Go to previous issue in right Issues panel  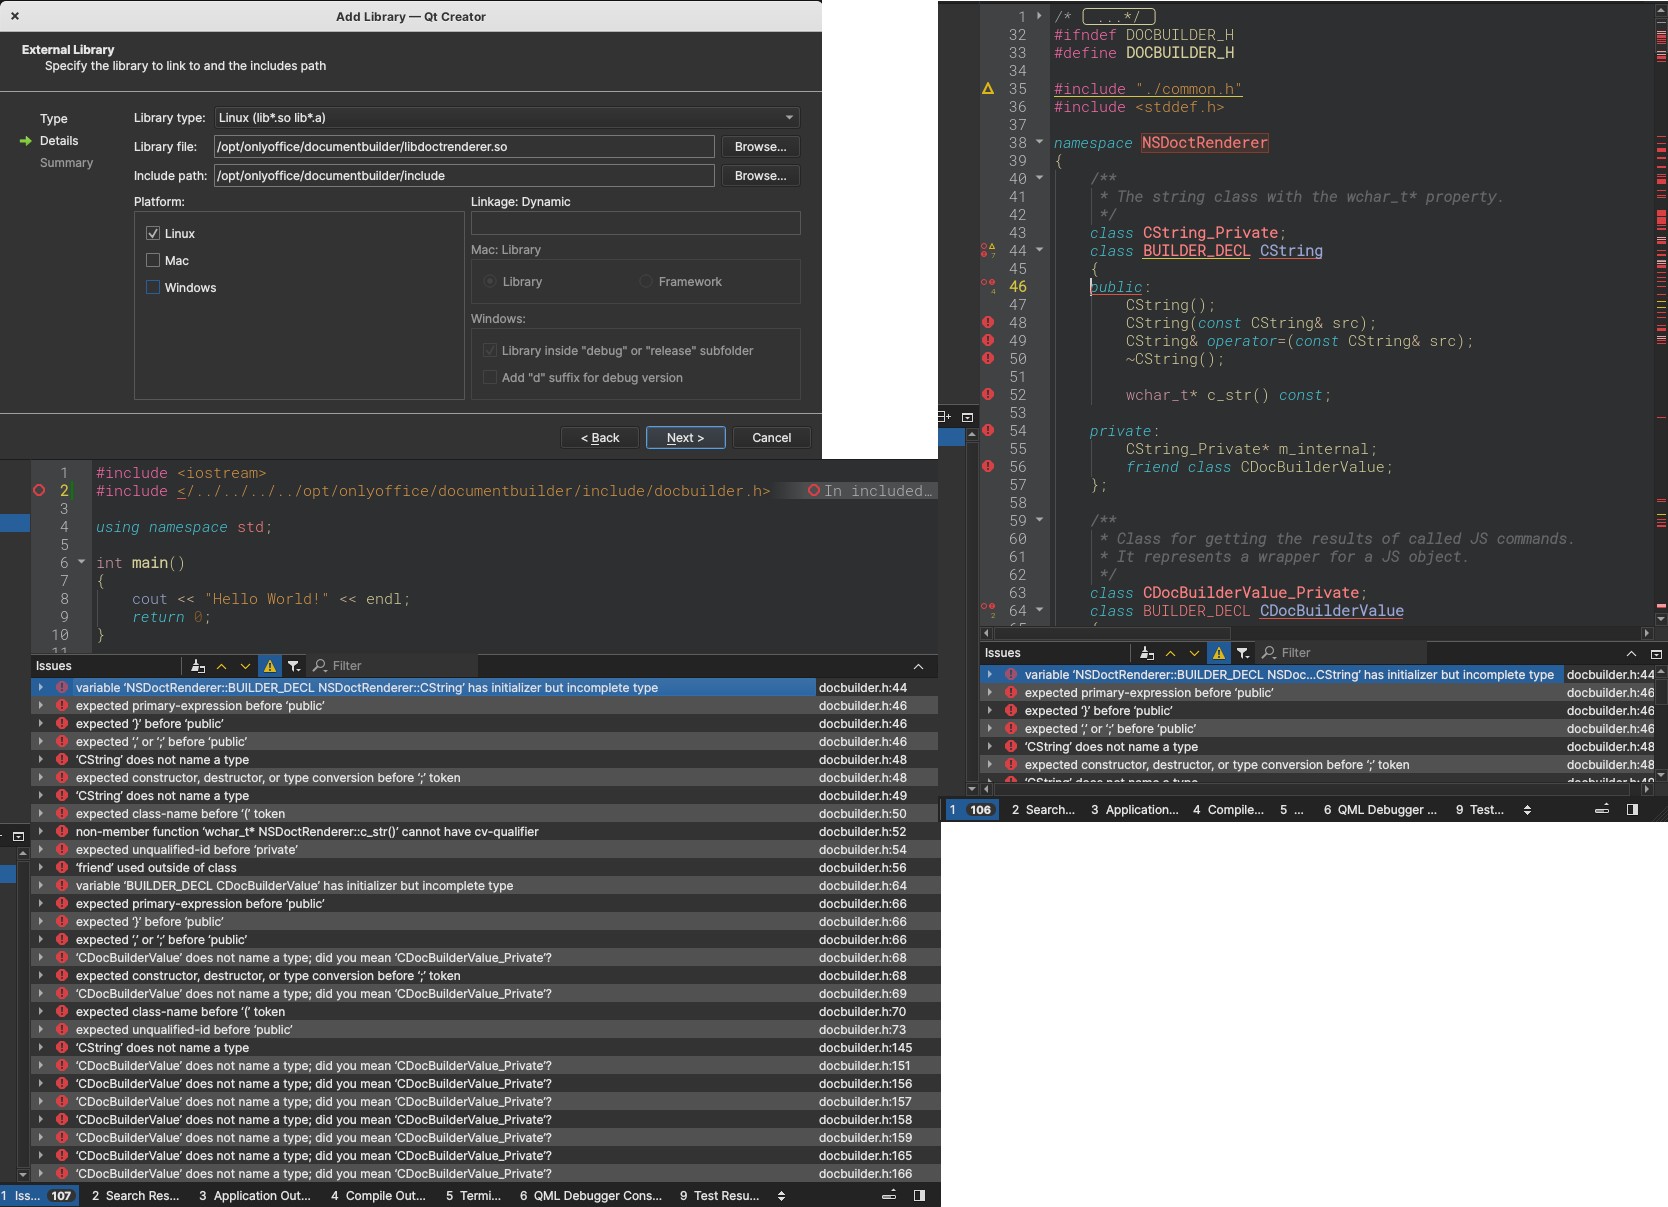click(1171, 653)
